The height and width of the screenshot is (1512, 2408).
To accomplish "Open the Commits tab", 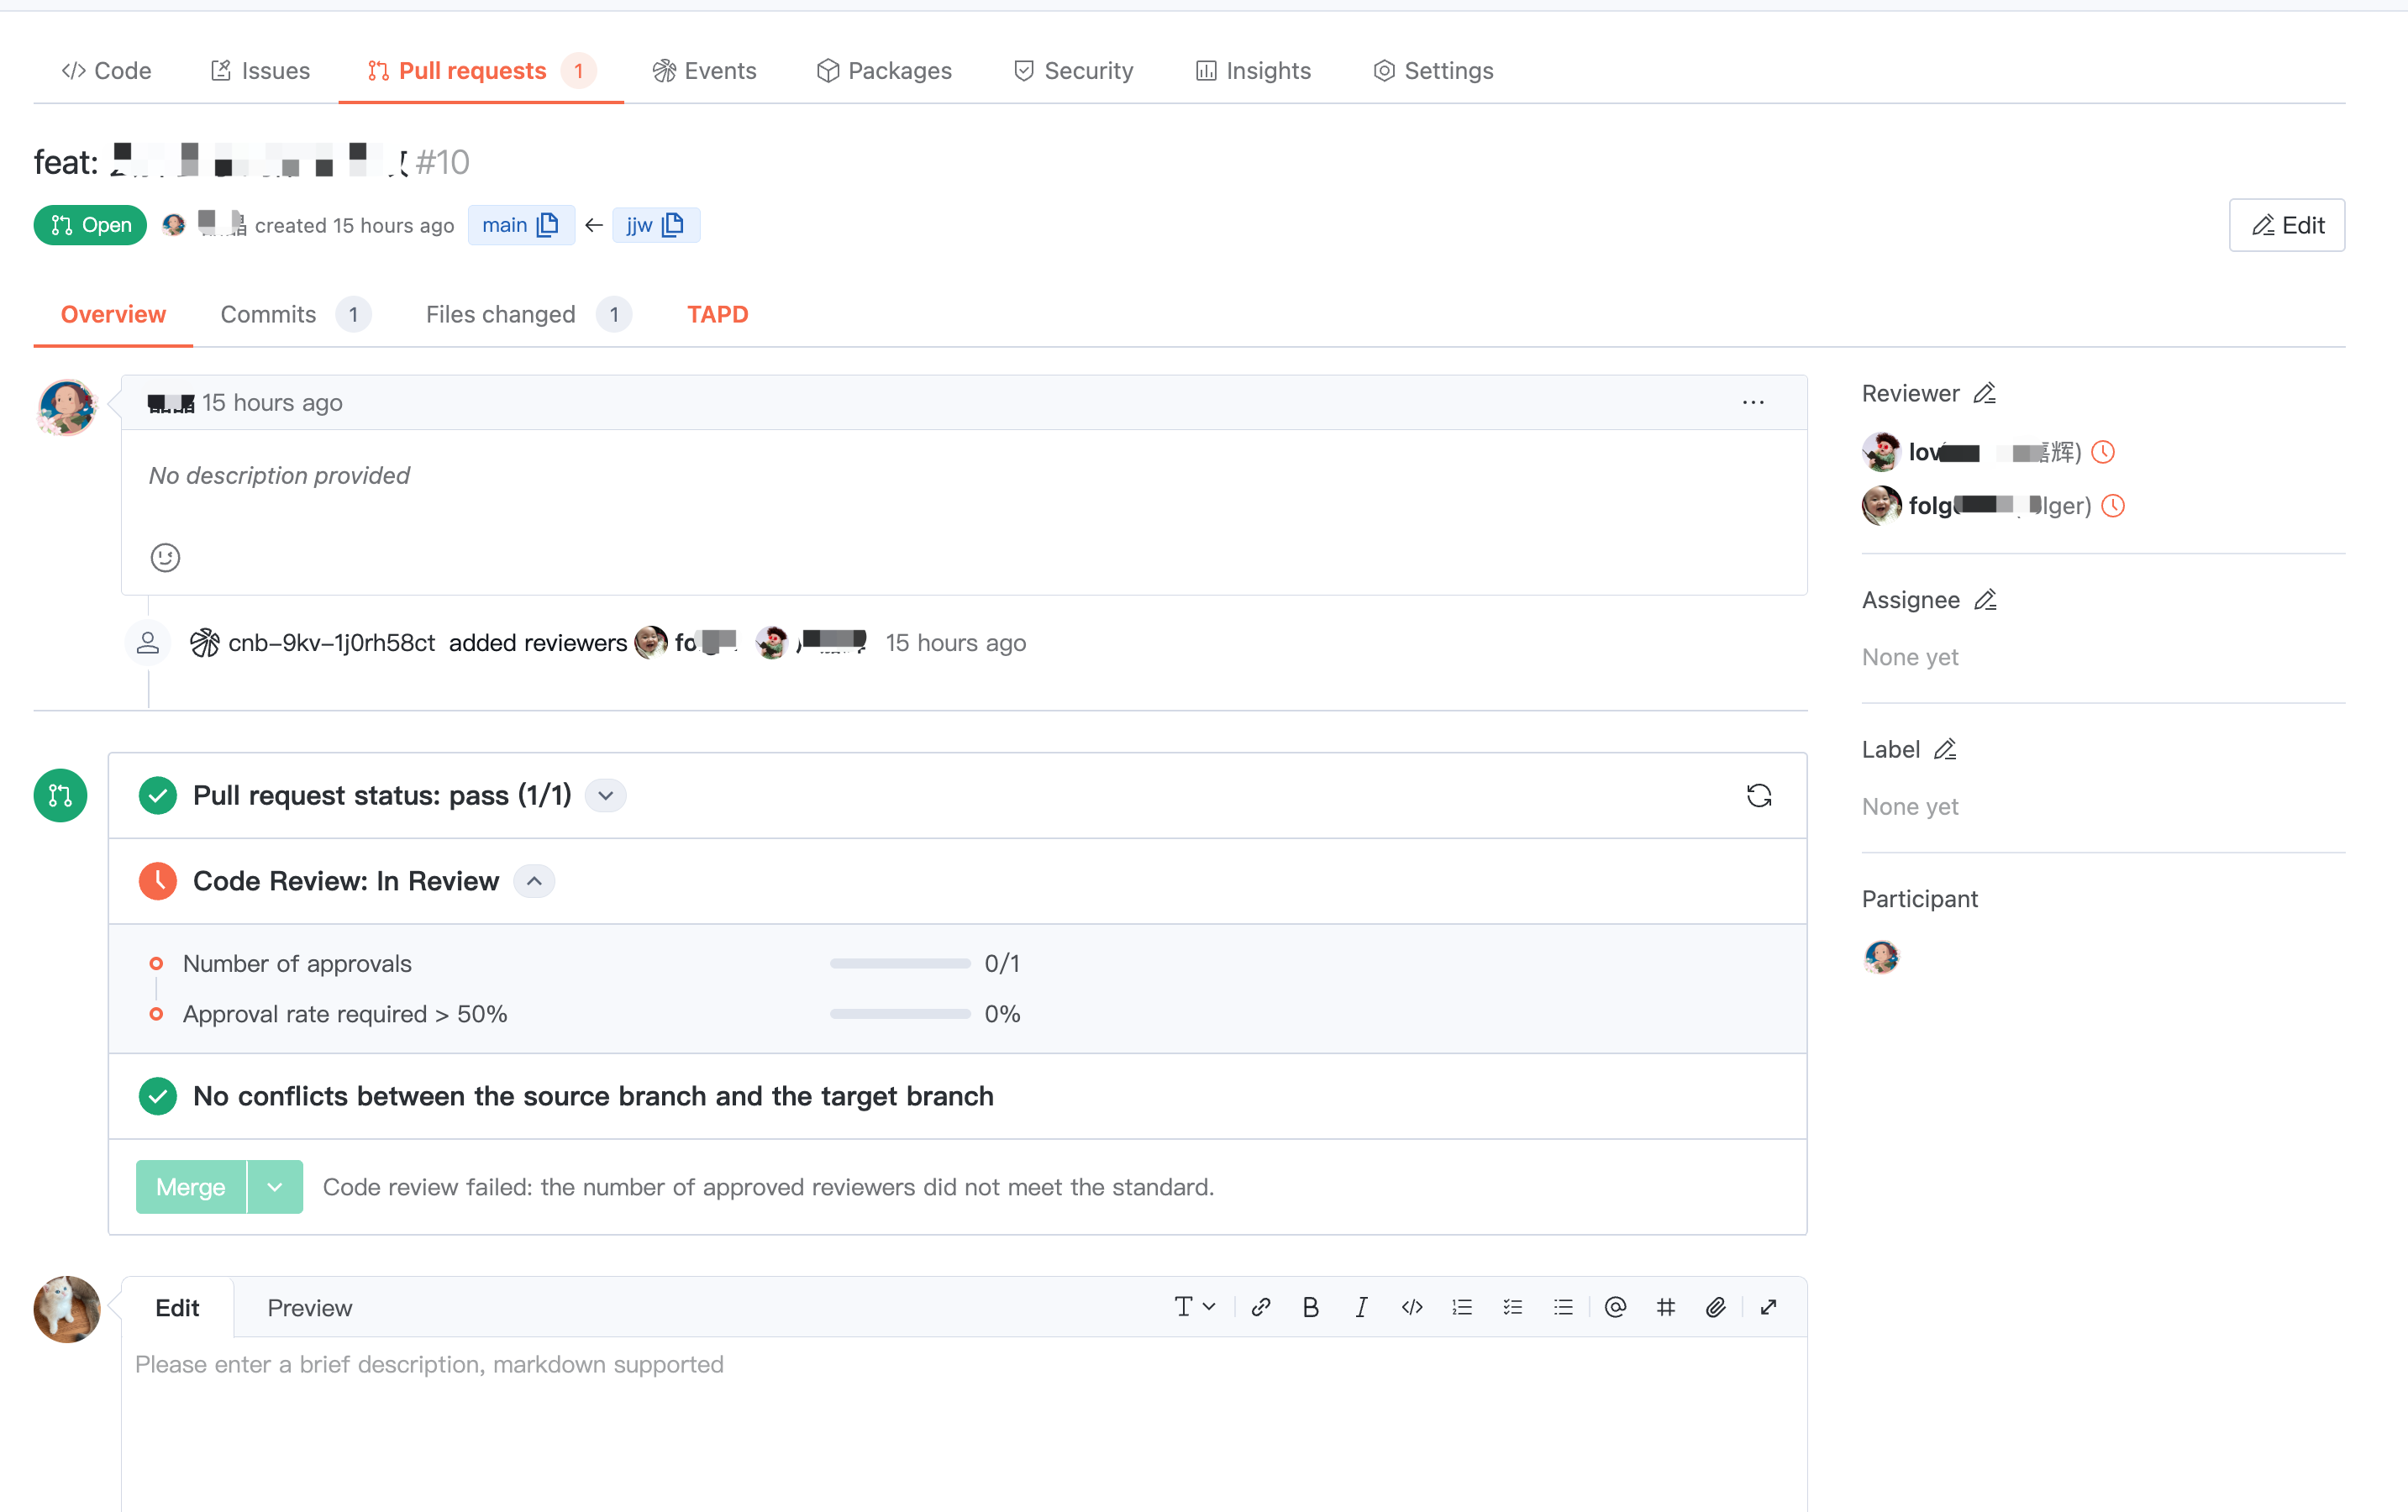I will pos(268,314).
